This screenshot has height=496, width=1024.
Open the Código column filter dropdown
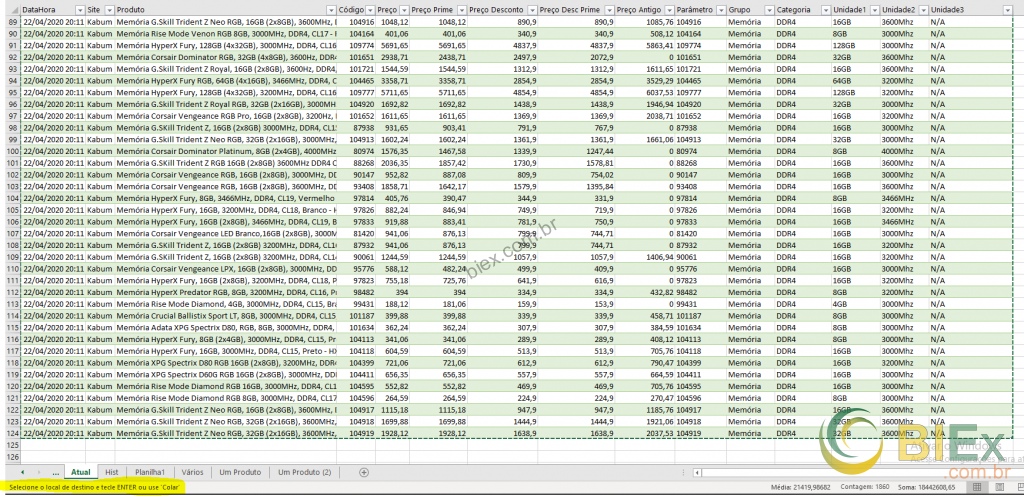coord(370,10)
